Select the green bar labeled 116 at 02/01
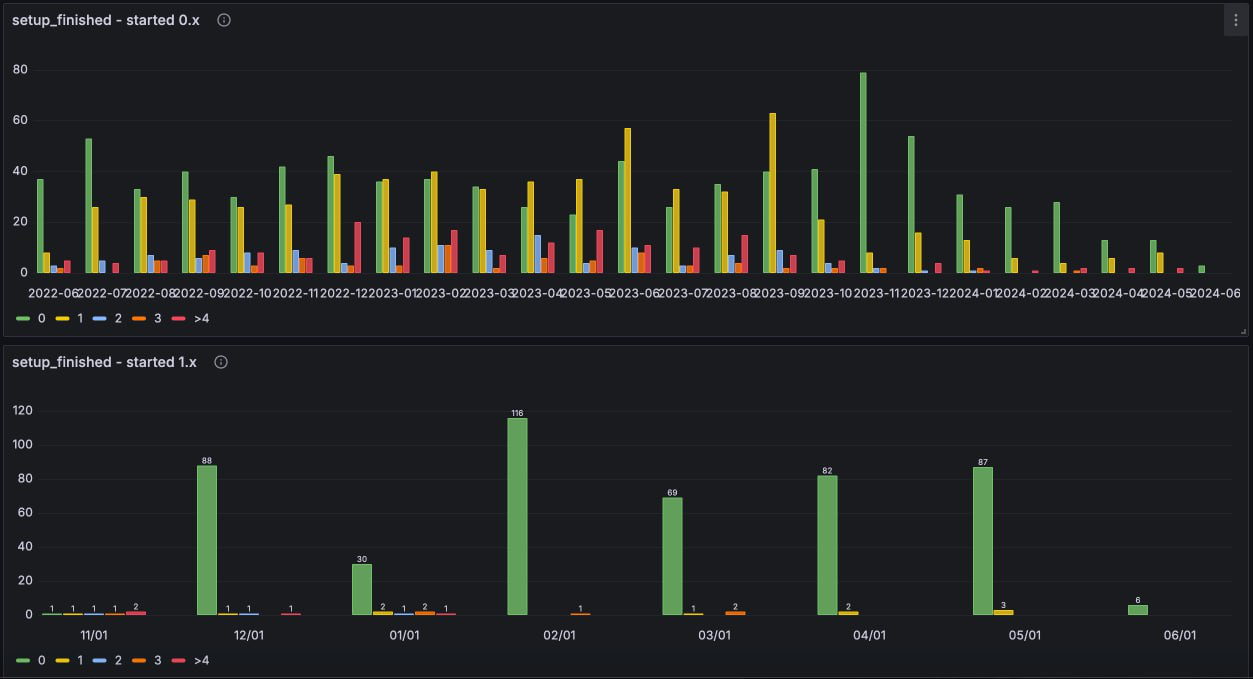 [x=517, y=516]
